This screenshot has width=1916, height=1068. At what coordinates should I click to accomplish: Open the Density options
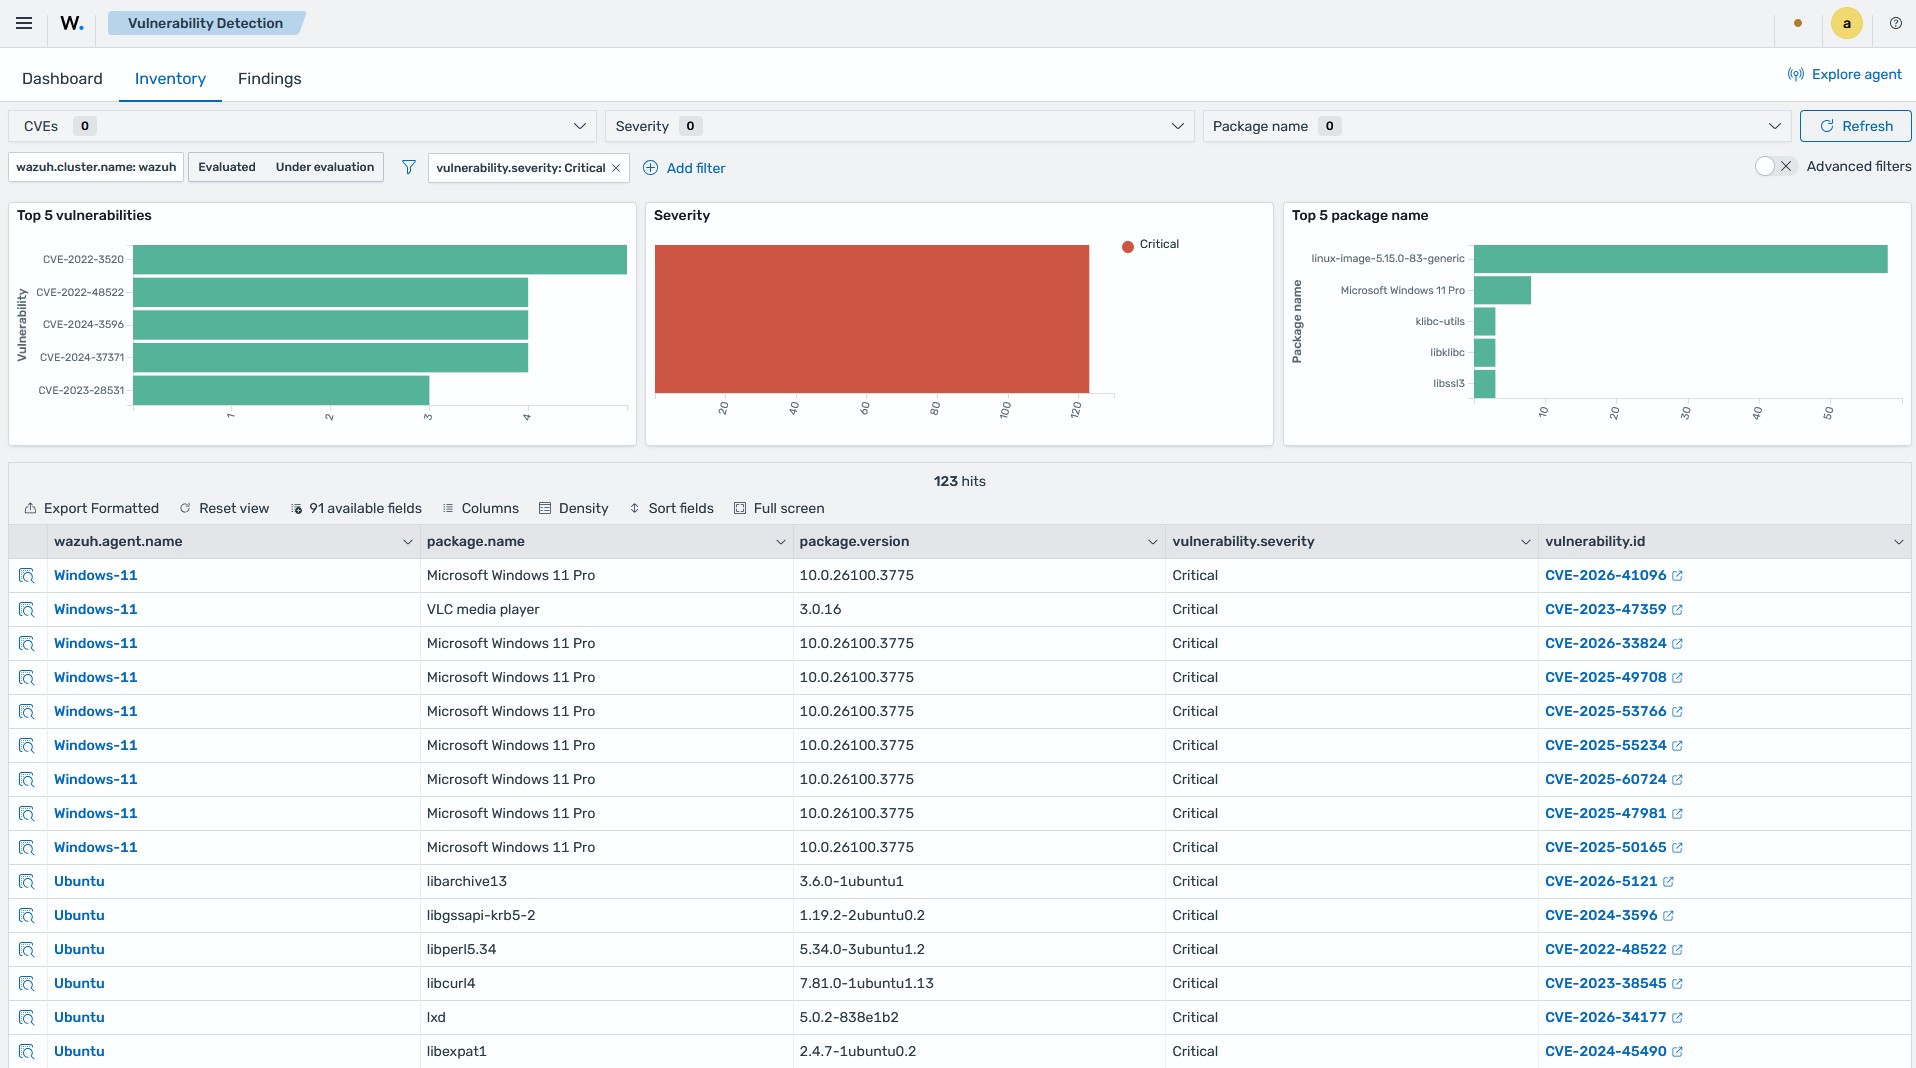tap(573, 508)
